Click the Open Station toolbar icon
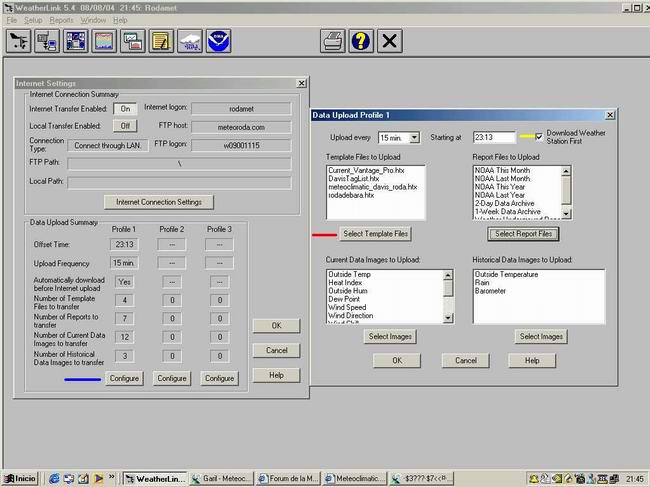Viewport: 650px width, 487px height. point(18,41)
